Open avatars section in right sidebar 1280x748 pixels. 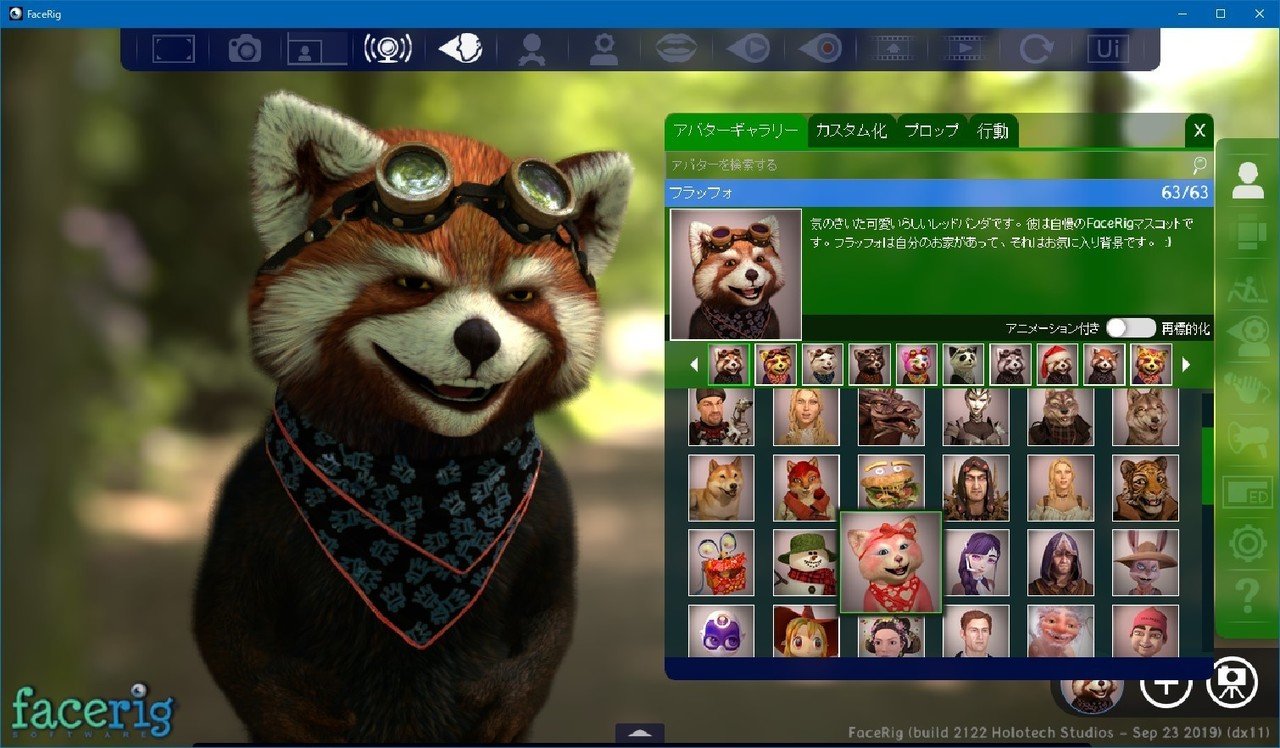[1248, 180]
